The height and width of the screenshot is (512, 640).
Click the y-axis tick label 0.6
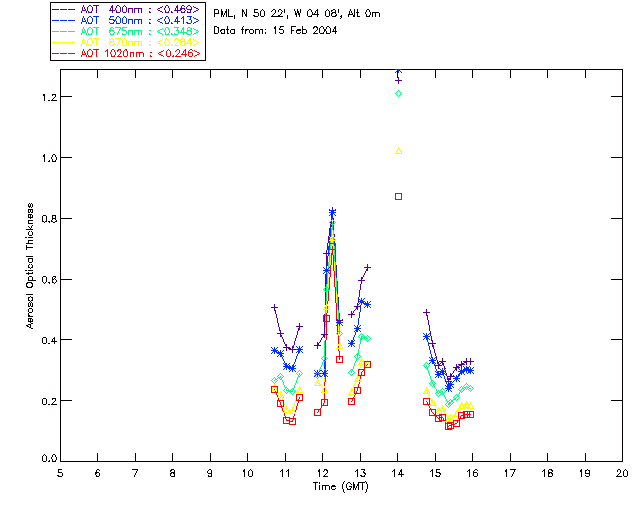(x=49, y=280)
